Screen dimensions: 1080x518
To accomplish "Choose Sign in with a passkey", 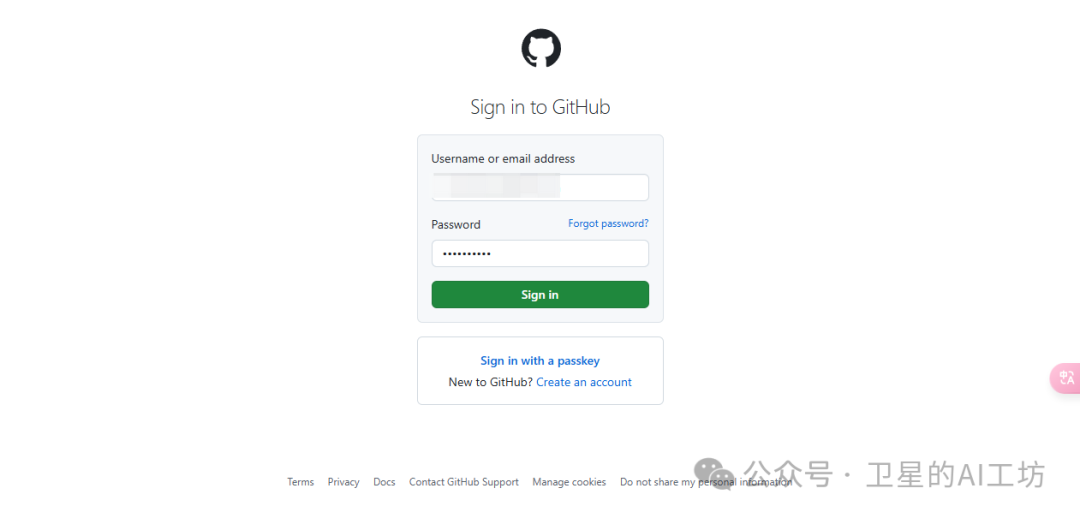I will click(540, 361).
